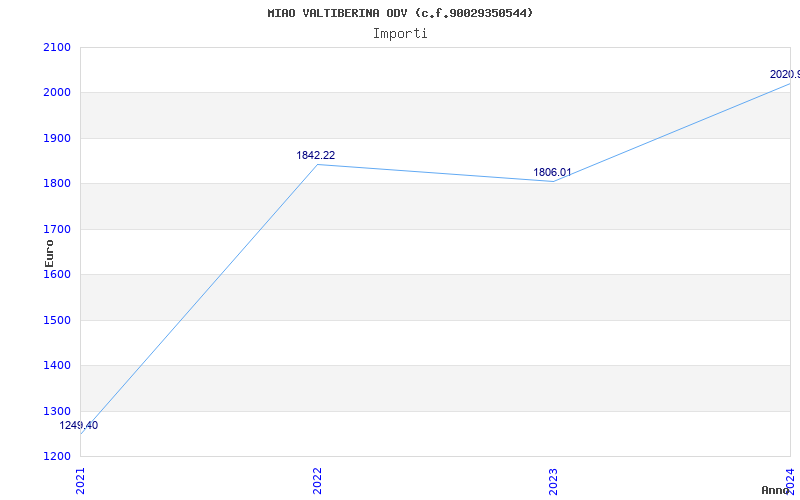Click the 2021 x-axis label
800x500 pixels.
point(81,481)
